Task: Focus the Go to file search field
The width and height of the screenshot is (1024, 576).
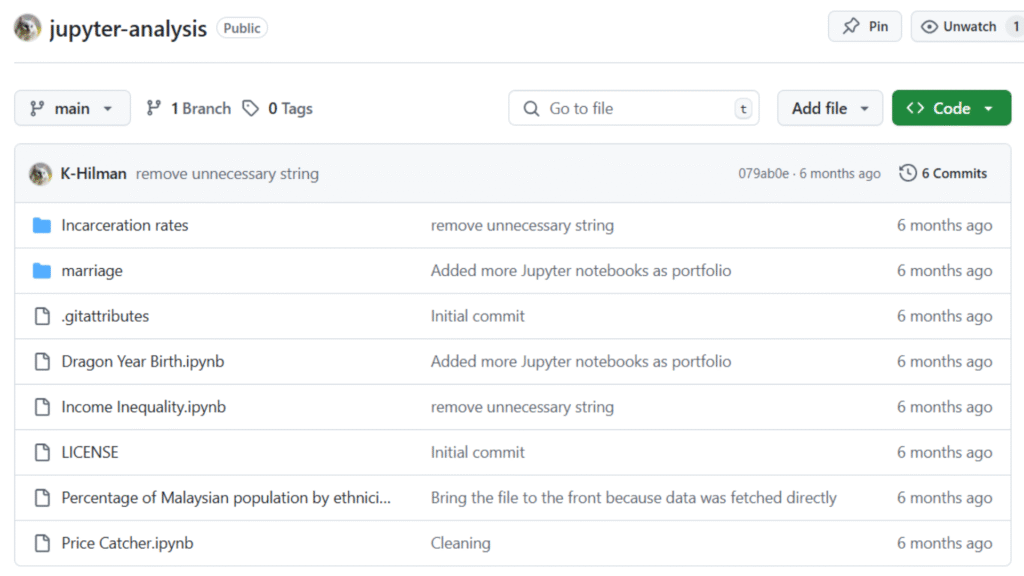Action: [633, 108]
